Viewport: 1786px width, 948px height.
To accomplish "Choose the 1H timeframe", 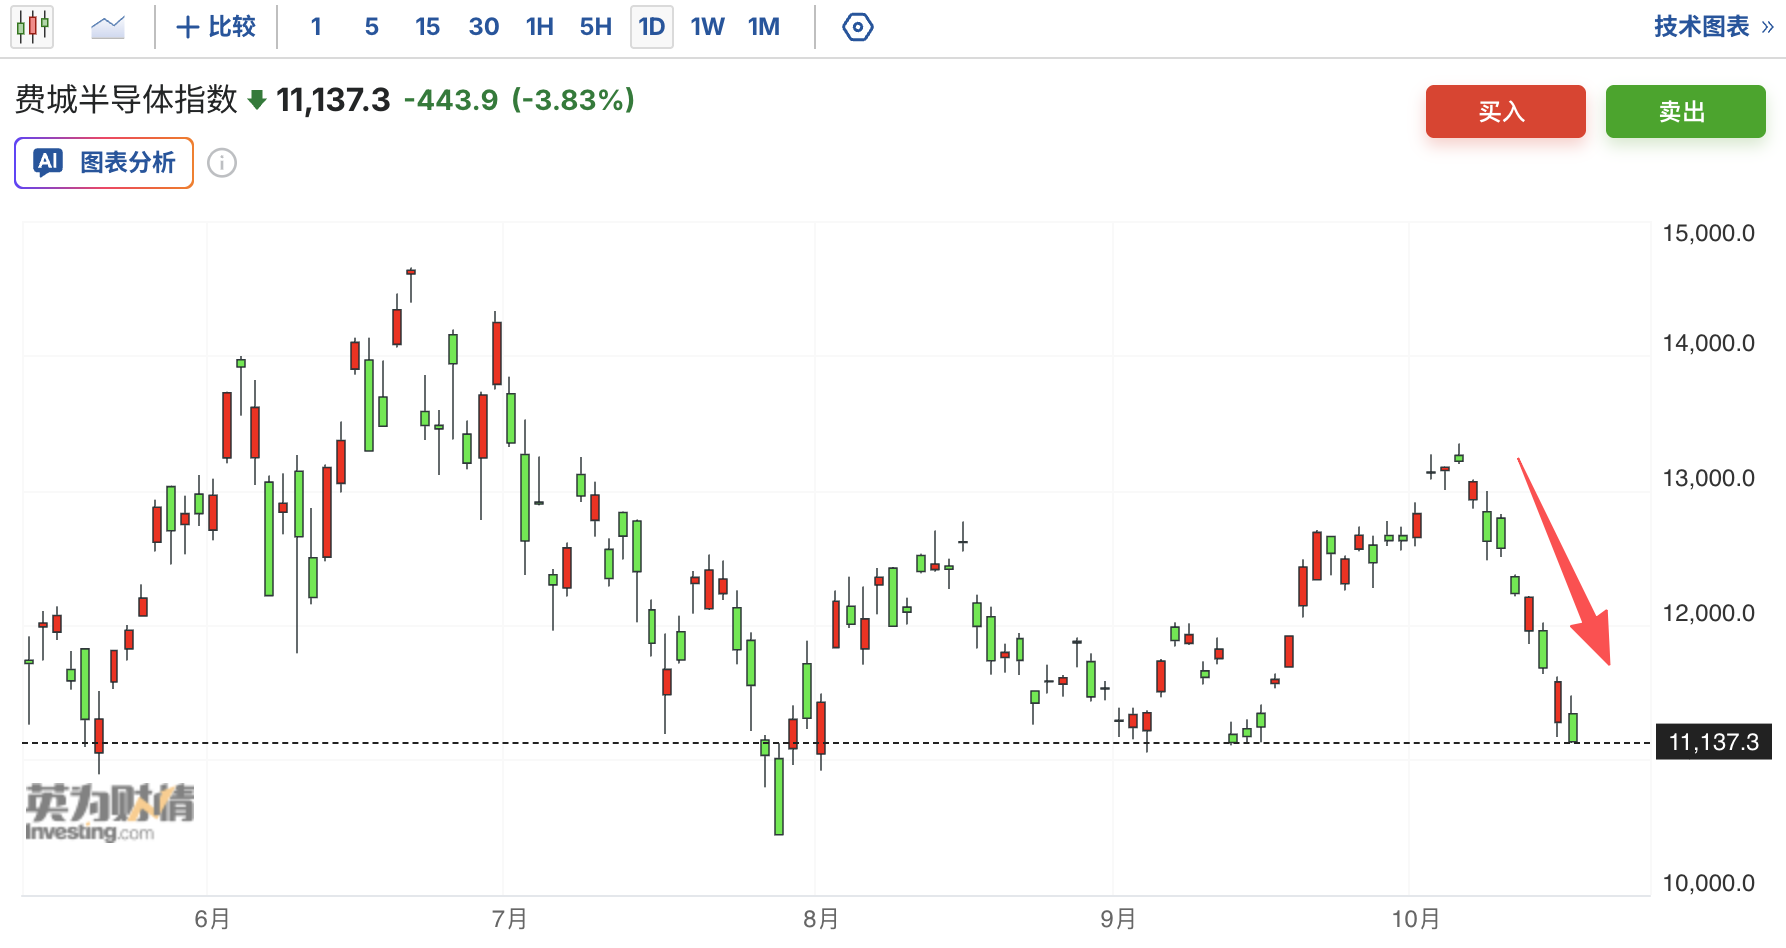I will (x=540, y=27).
